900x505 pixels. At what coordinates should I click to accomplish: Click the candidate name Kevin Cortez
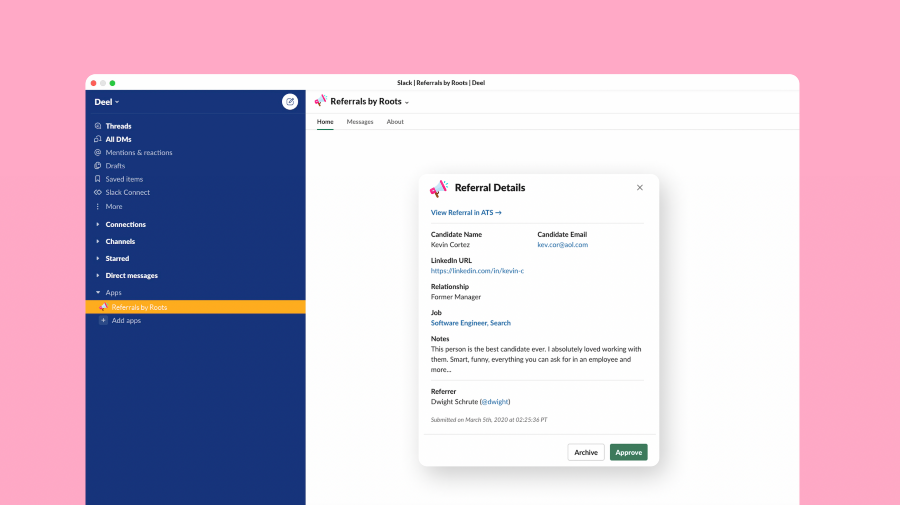click(450, 244)
